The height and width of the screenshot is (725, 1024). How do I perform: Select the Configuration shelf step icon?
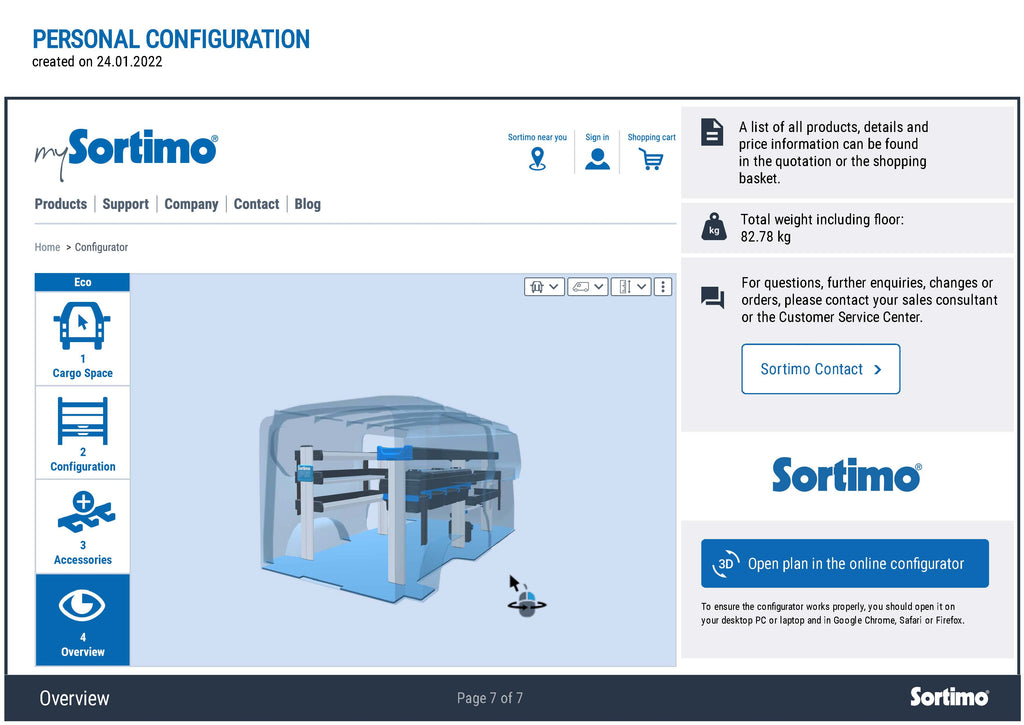82,420
